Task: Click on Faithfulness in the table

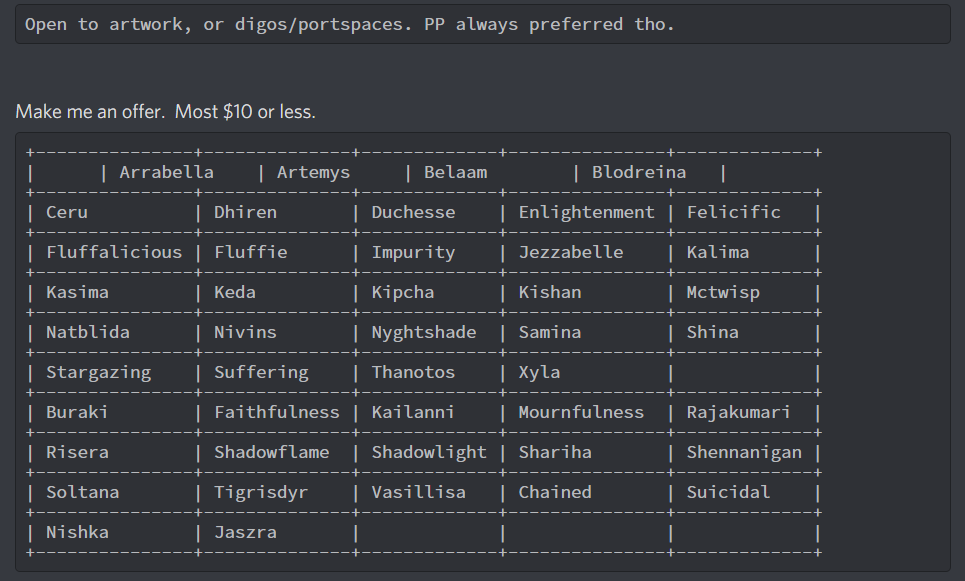Action: point(277,412)
